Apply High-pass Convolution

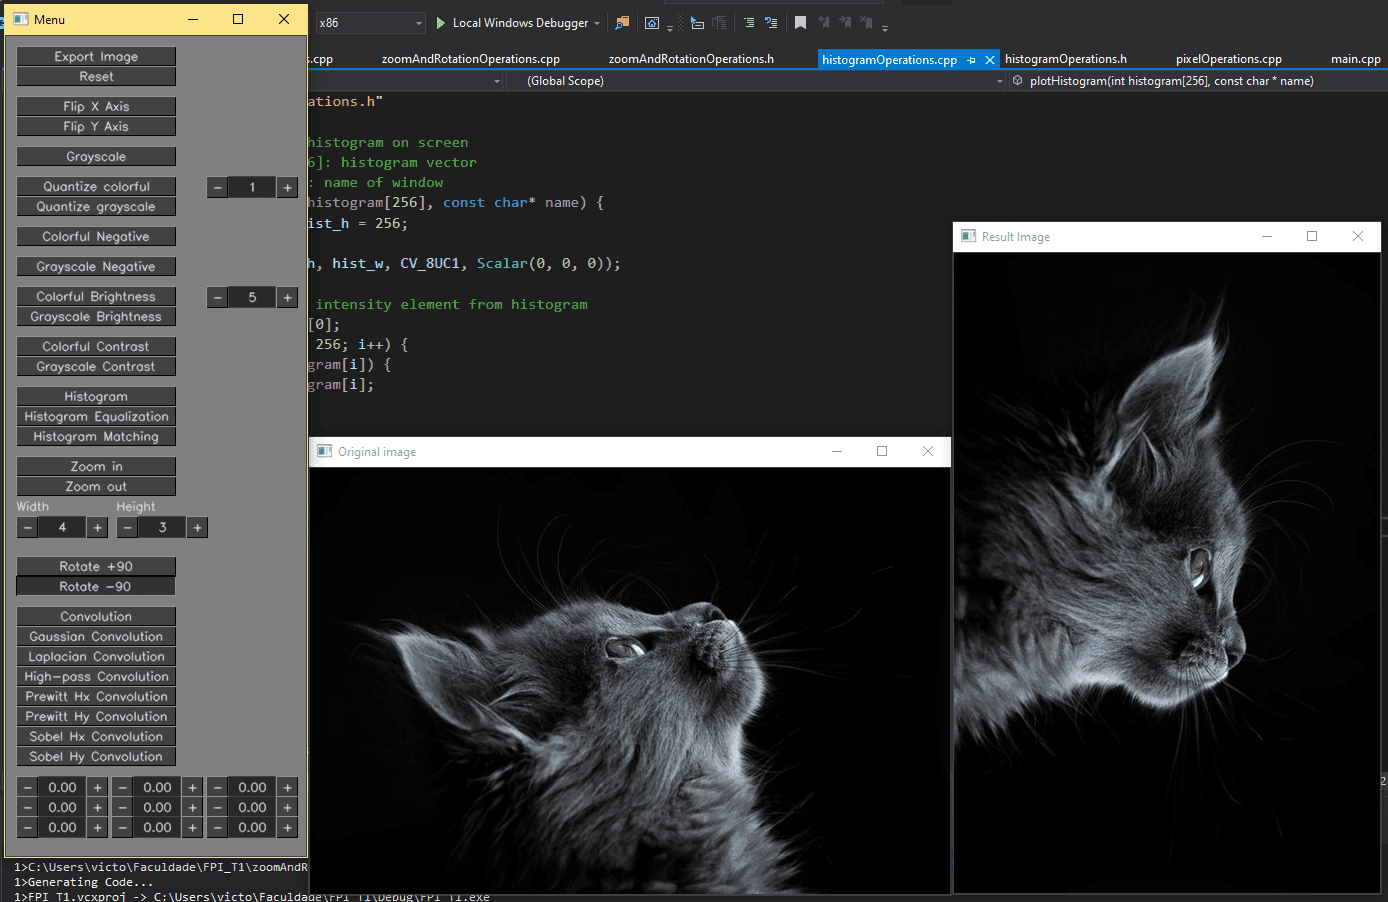click(x=96, y=677)
